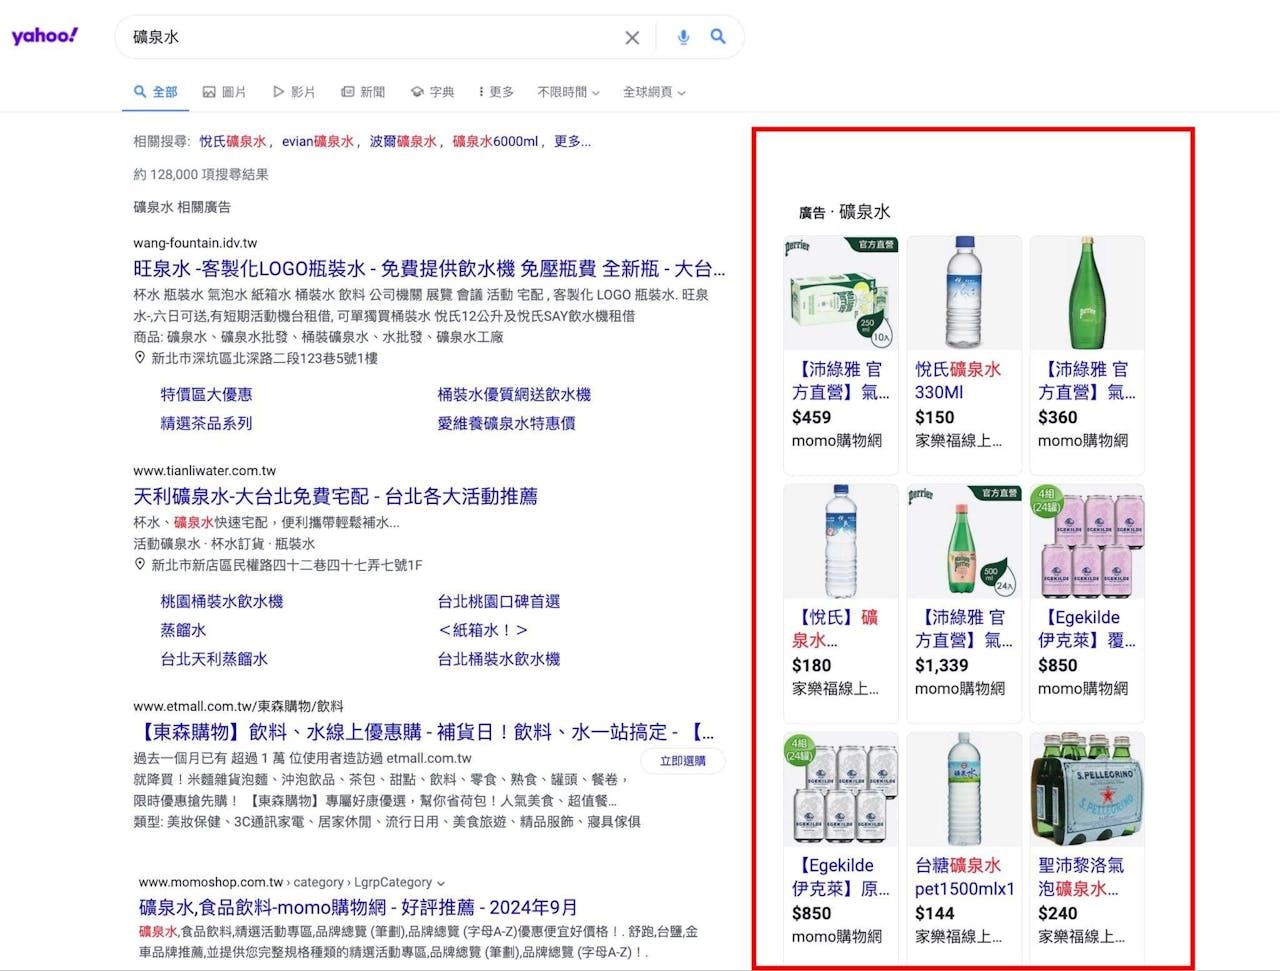
Task: Open the Perrier box product image priced $459
Action: (840, 293)
